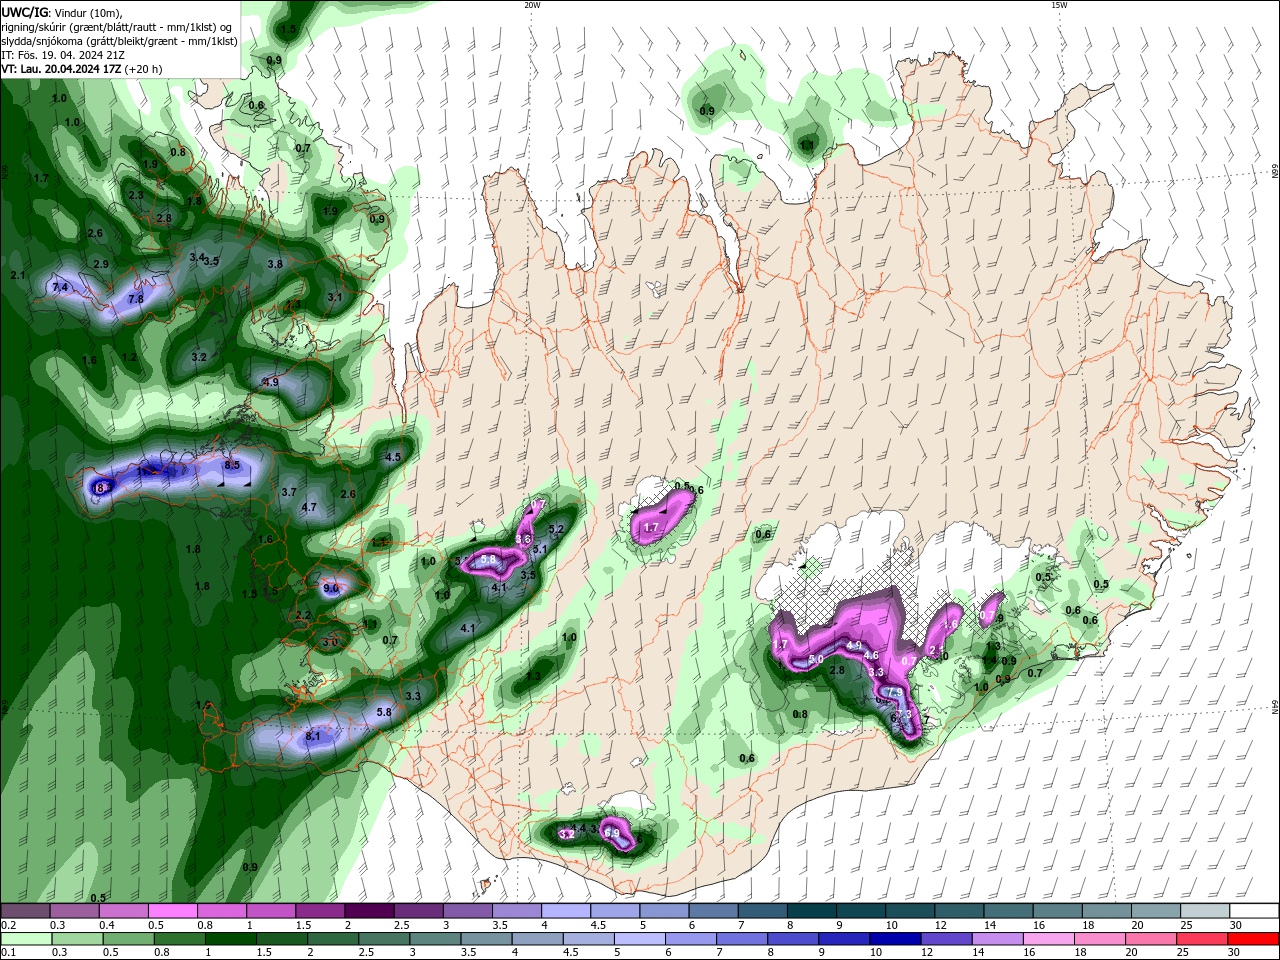Click the '2.1' value at the western edge

pyautogui.click(x=17, y=275)
